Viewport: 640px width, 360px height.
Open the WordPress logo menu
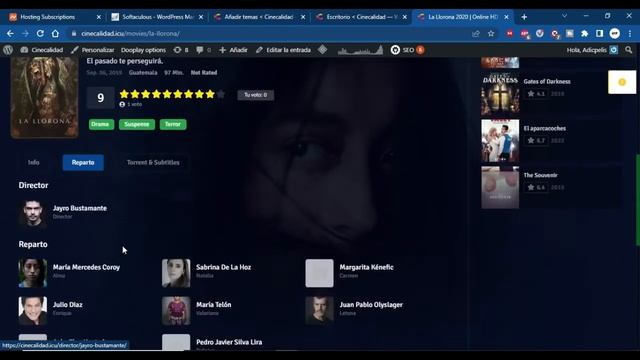click(8, 50)
